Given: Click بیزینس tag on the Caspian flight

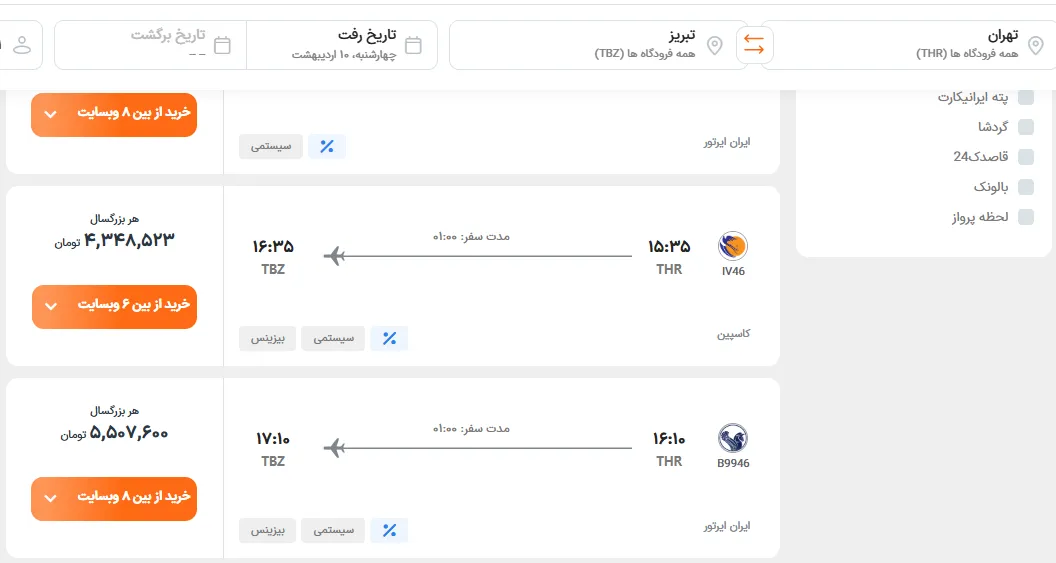Looking at the screenshot, I should 267,339.
